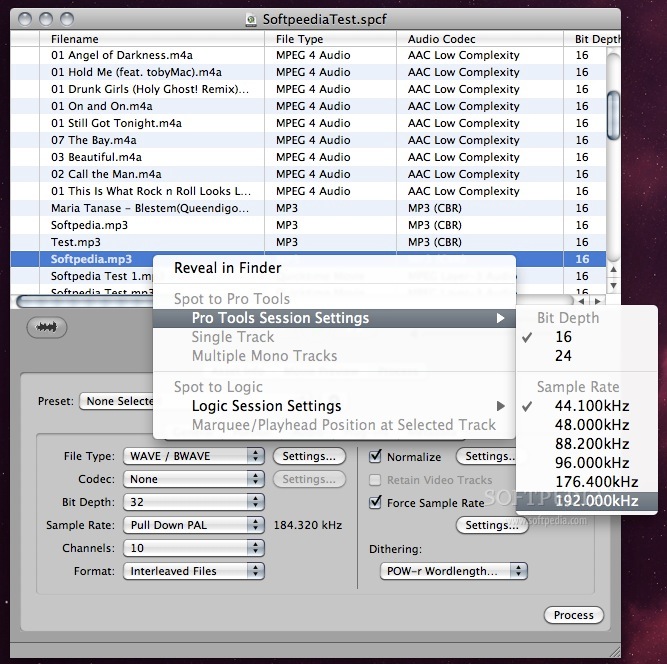Open the Preset dropdown
Viewport: 667px width, 664px height.
pos(116,401)
